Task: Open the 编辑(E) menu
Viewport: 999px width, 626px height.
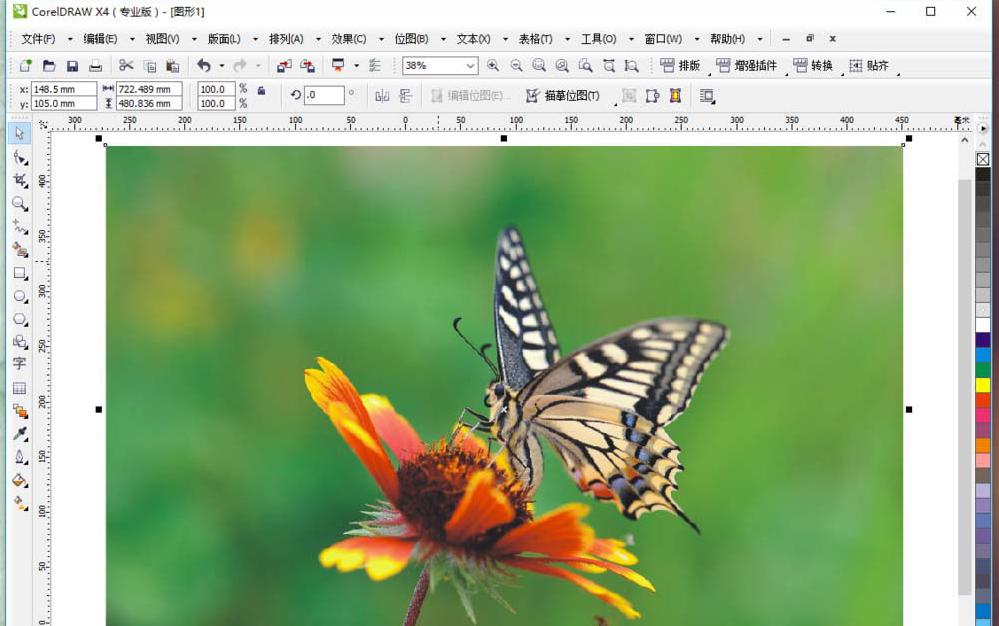Action: tap(100, 39)
